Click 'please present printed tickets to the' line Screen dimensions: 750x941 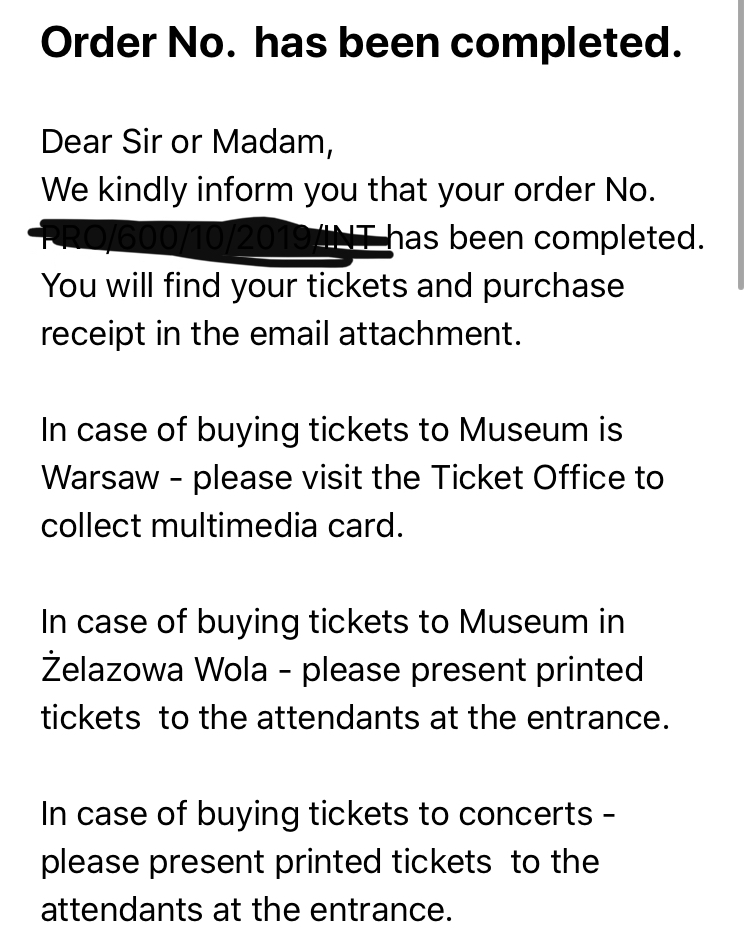point(320,861)
